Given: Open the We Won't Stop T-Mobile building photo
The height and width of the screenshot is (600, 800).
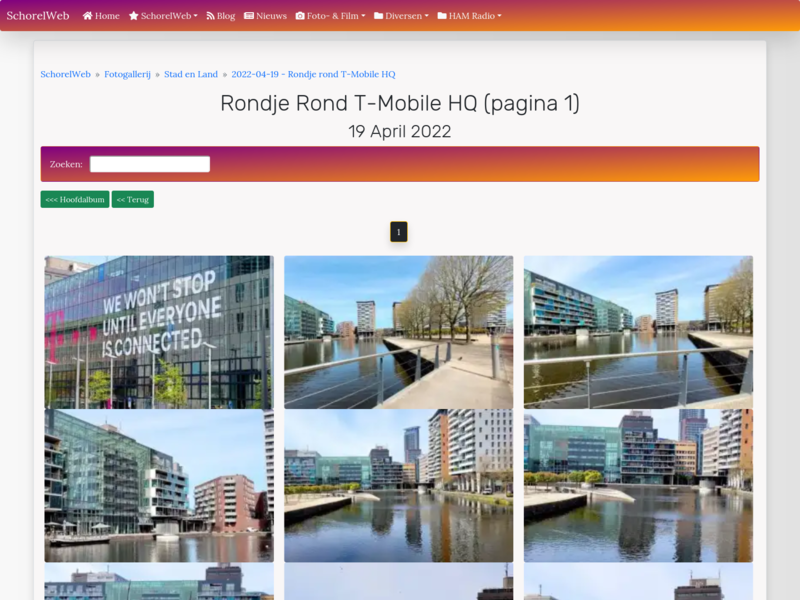Looking at the screenshot, I should click(159, 332).
